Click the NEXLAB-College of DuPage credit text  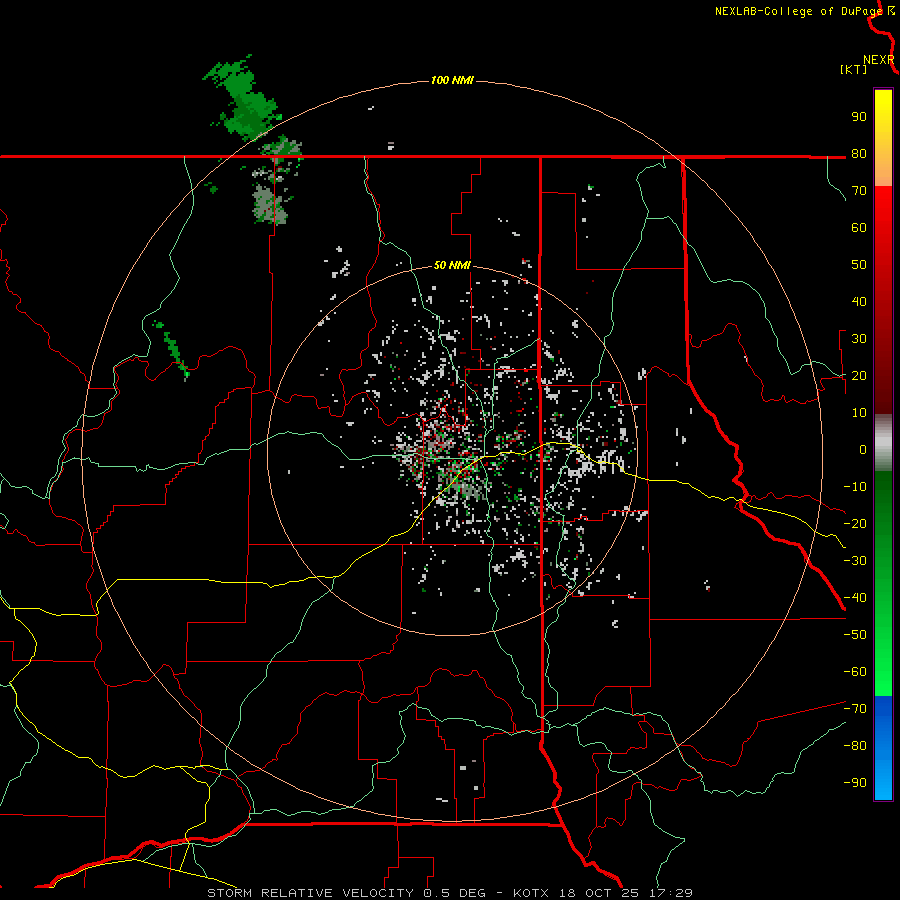(798, 11)
